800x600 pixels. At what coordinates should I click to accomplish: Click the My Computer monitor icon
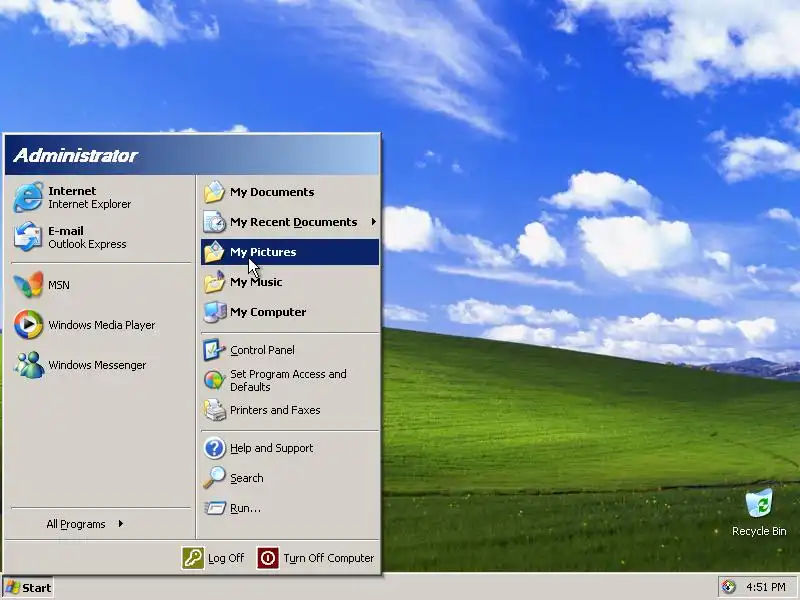214,312
